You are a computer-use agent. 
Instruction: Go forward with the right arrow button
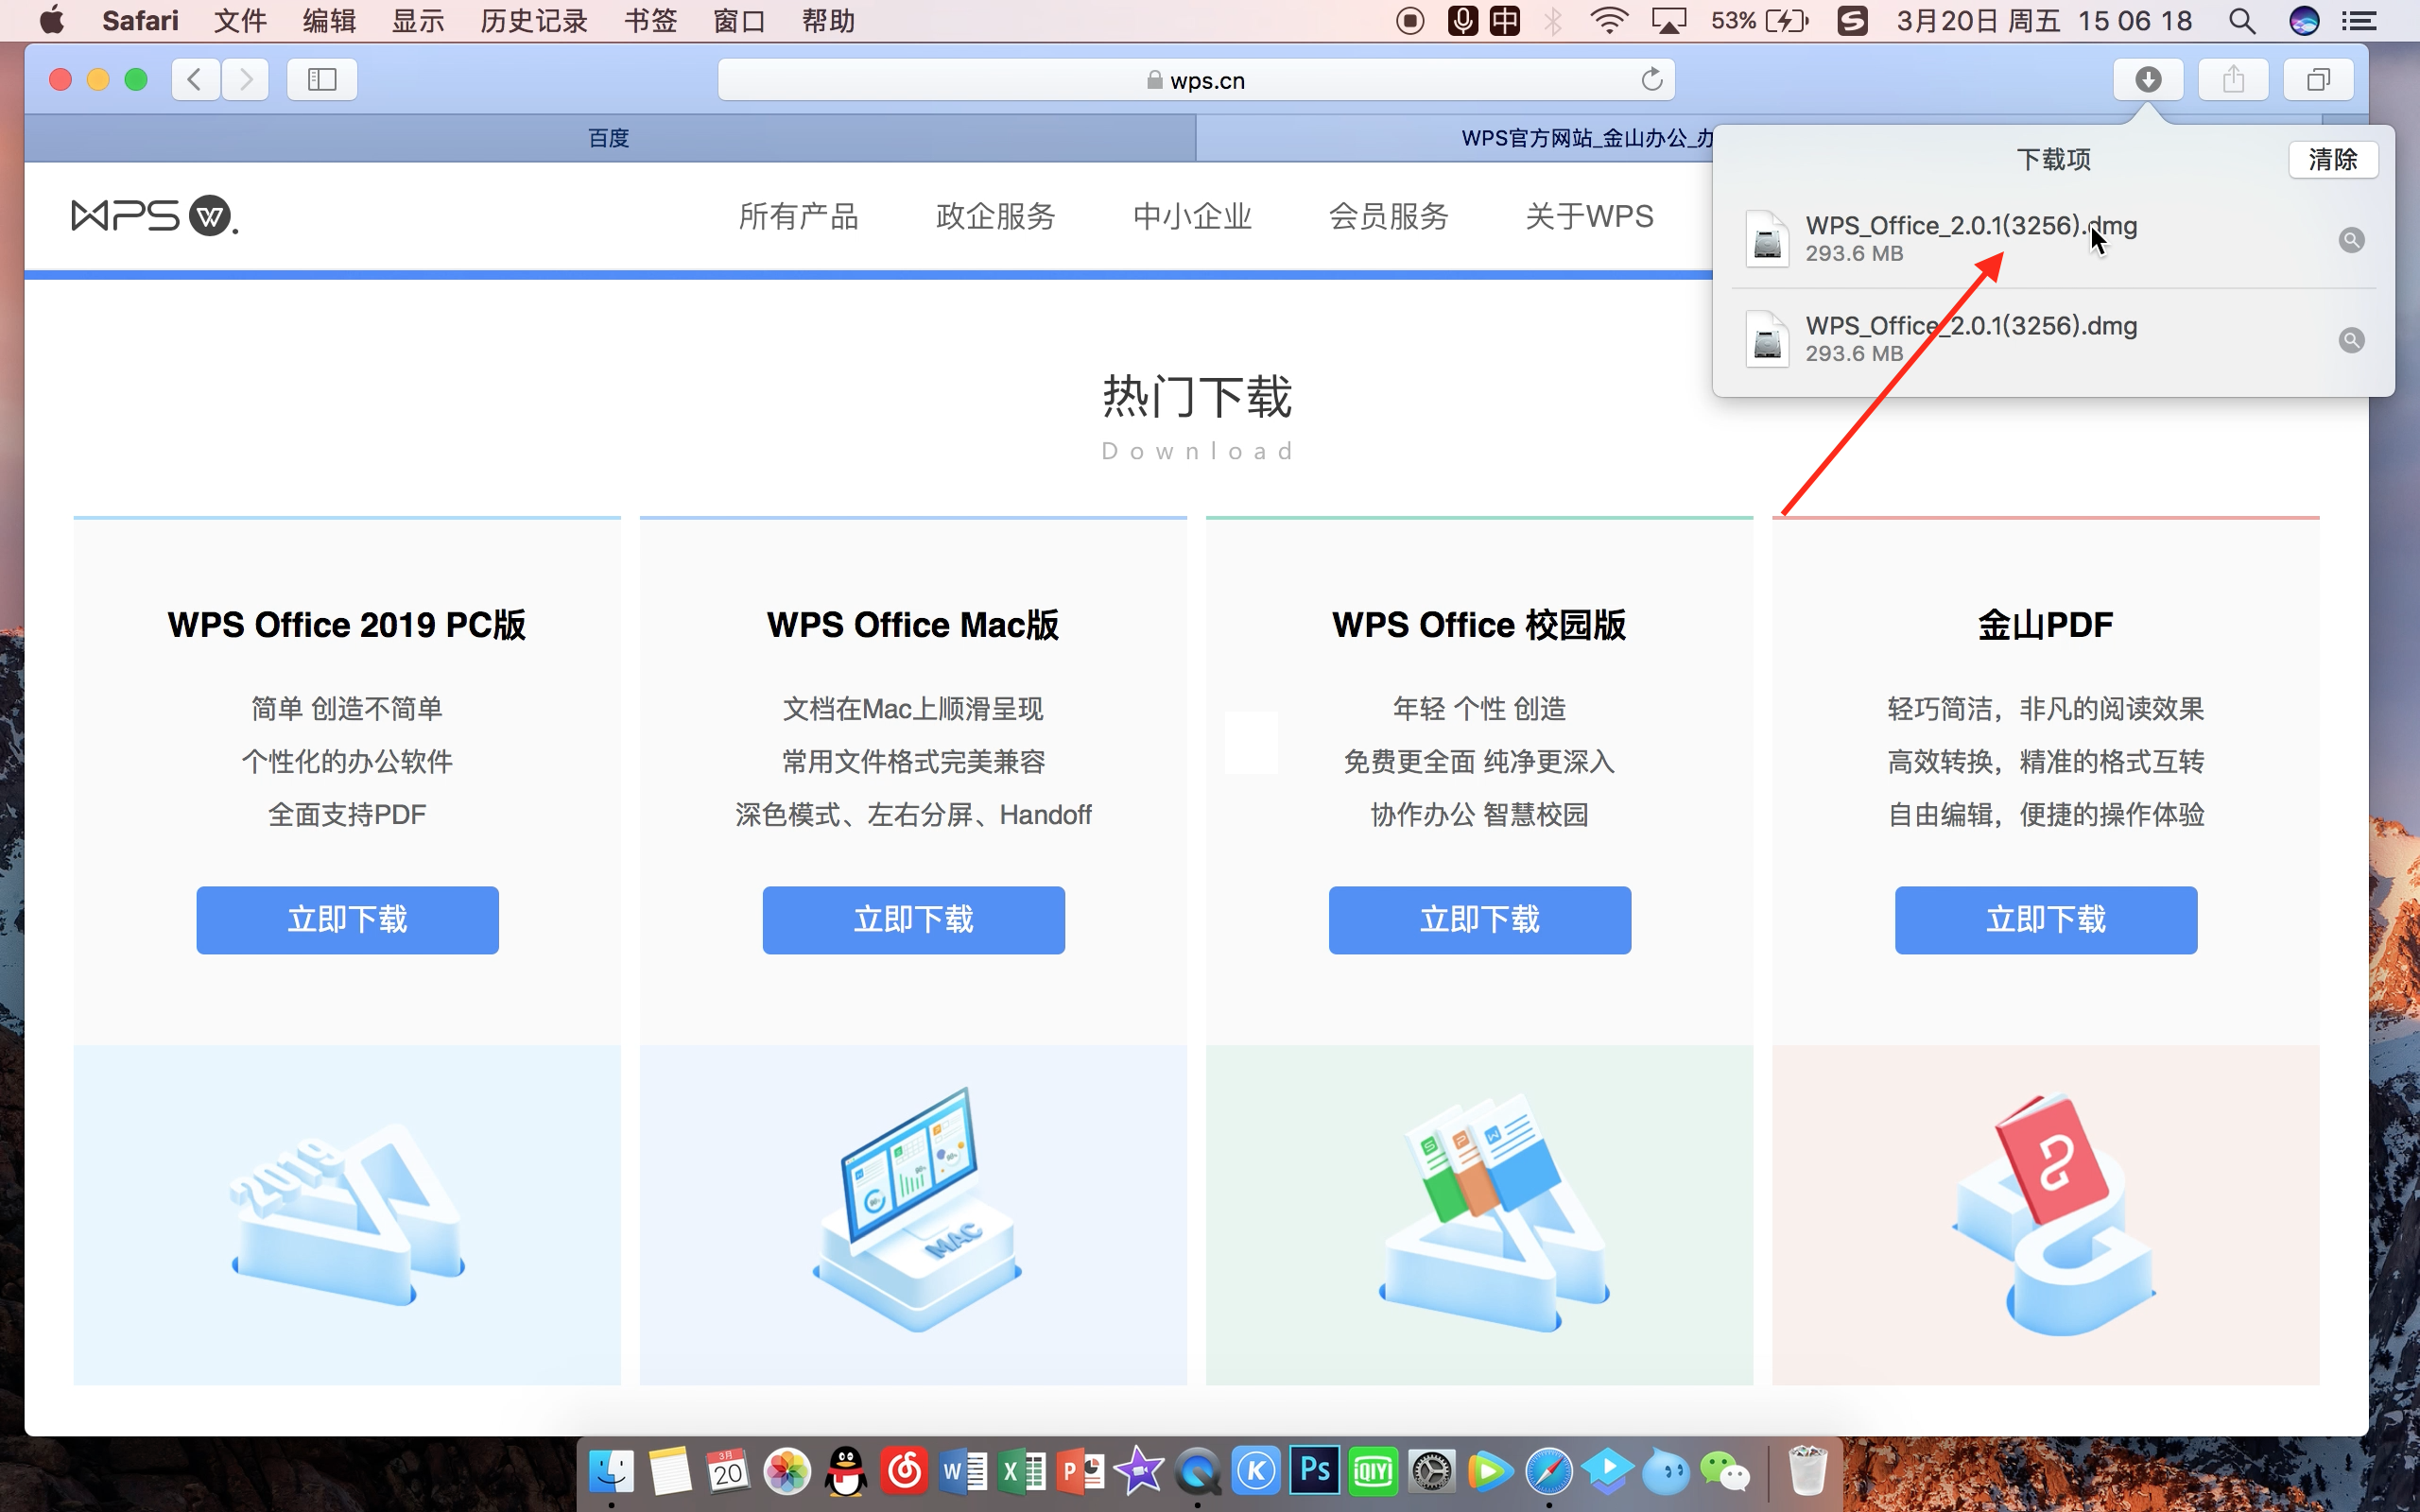pyautogui.click(x=246, y=79)
